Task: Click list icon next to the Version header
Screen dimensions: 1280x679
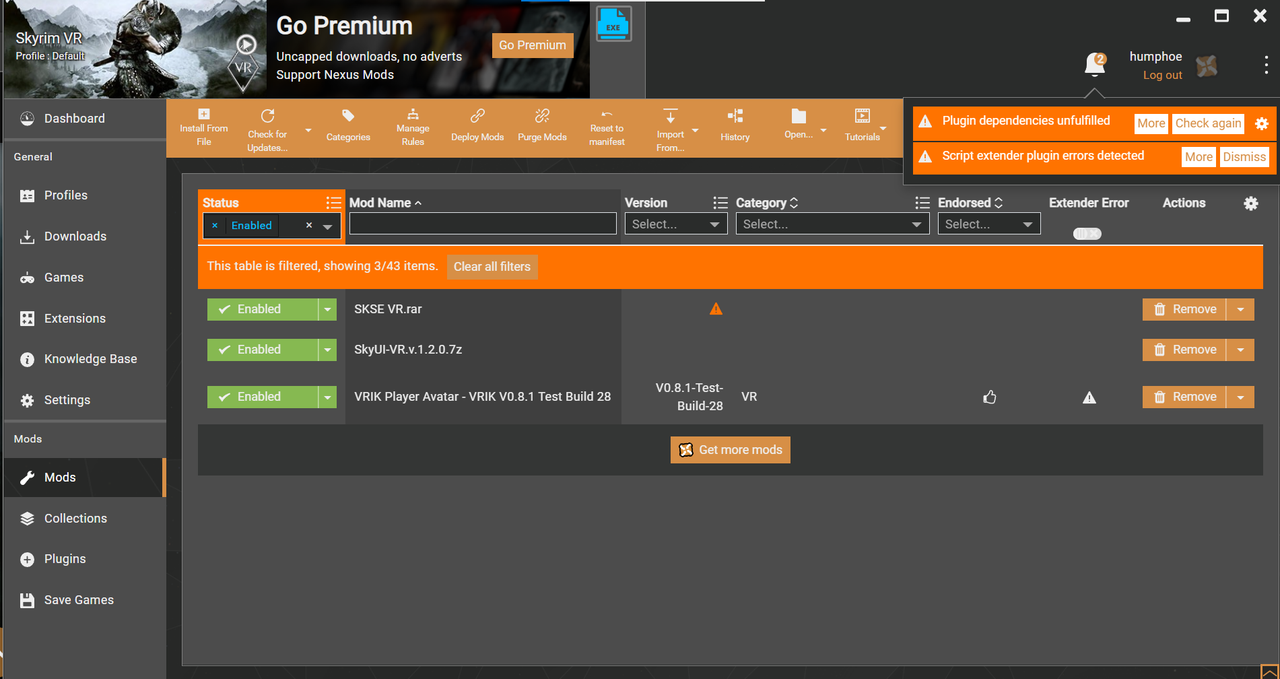Action: click(x=720, y=203)
